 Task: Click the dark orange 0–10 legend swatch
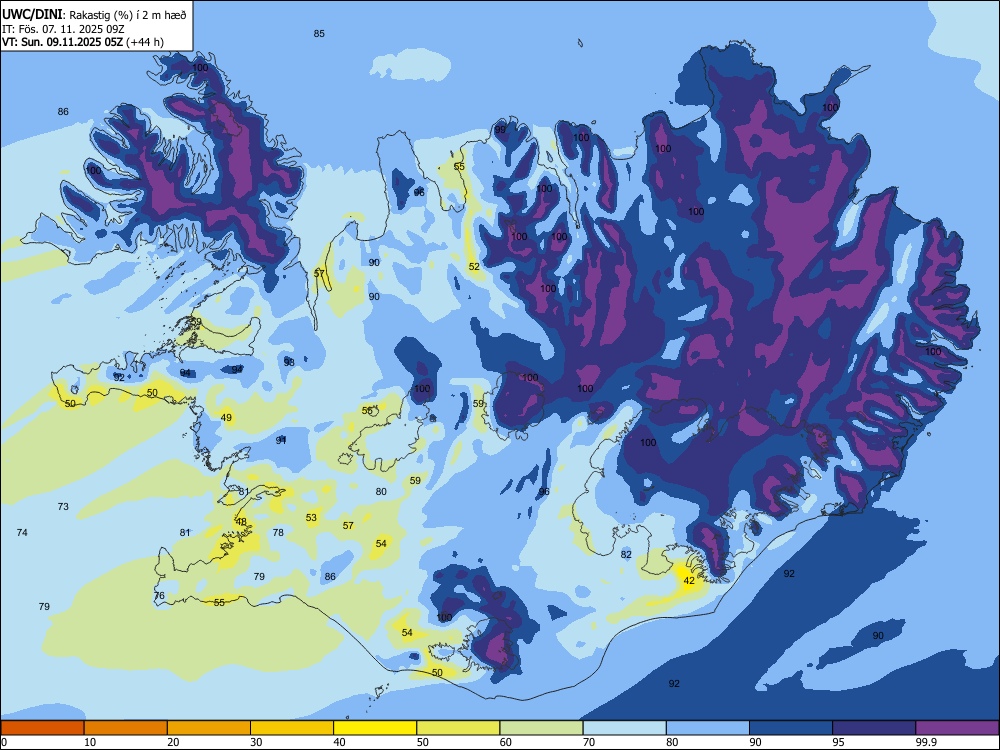tap(42, 728)
